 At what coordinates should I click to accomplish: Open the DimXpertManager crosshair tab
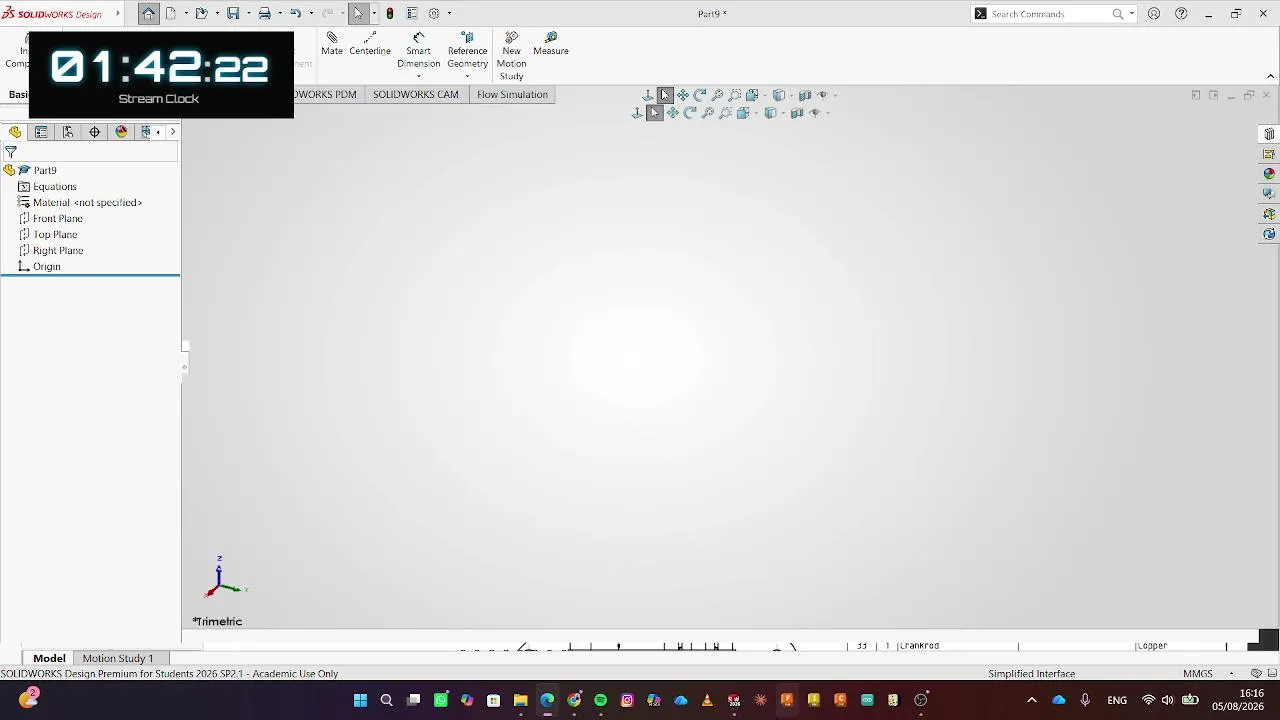95,132
